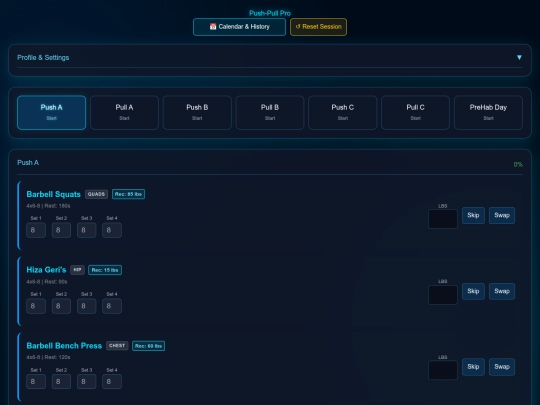Screen dimensions: 540x405
Task: Click Set 2 reps field of Barbell Squats
Action: (x=61, y=230)
